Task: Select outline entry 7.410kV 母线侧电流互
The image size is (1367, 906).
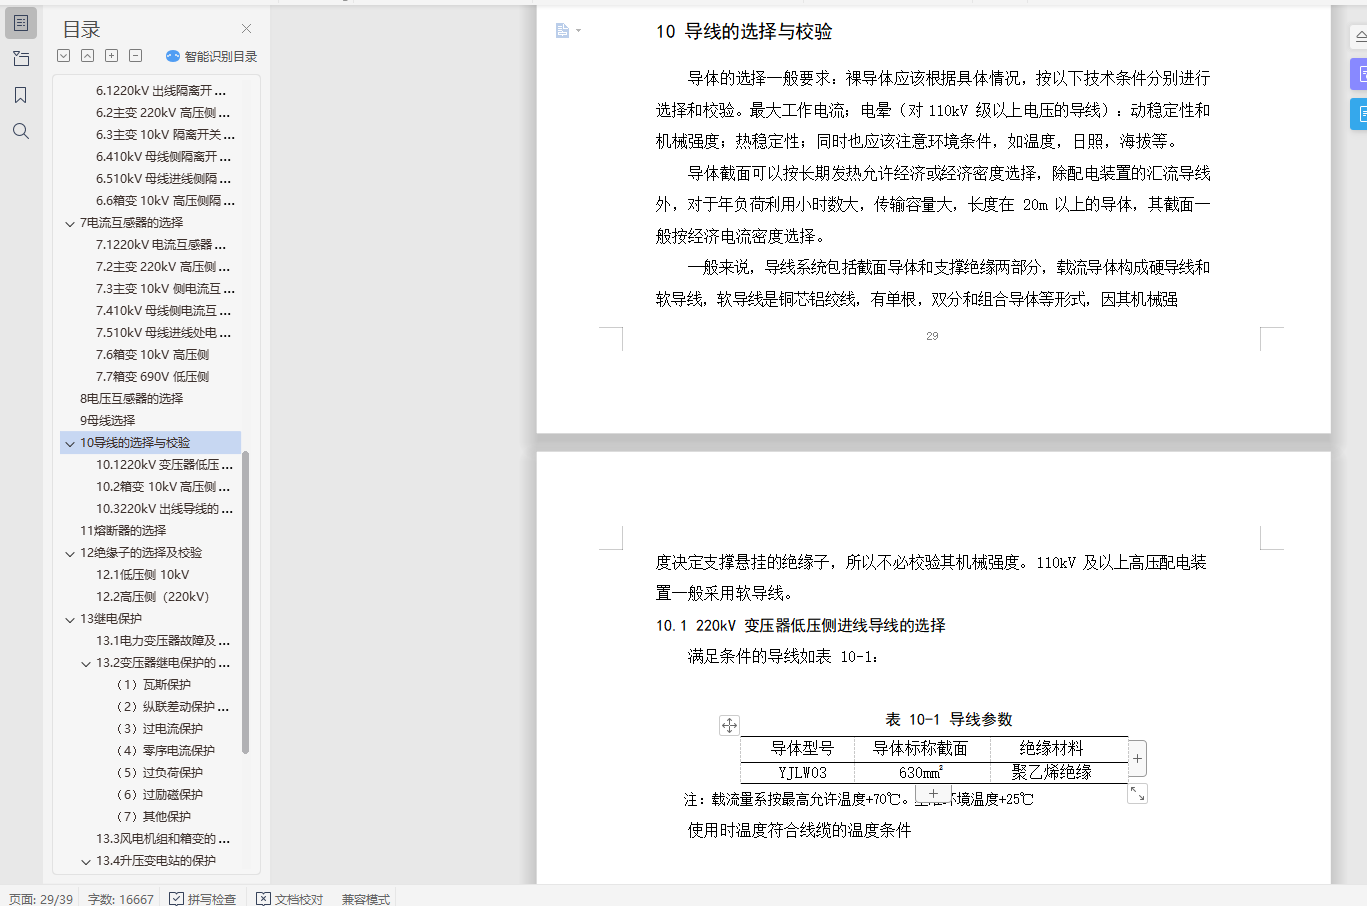Action: [164, 310]
